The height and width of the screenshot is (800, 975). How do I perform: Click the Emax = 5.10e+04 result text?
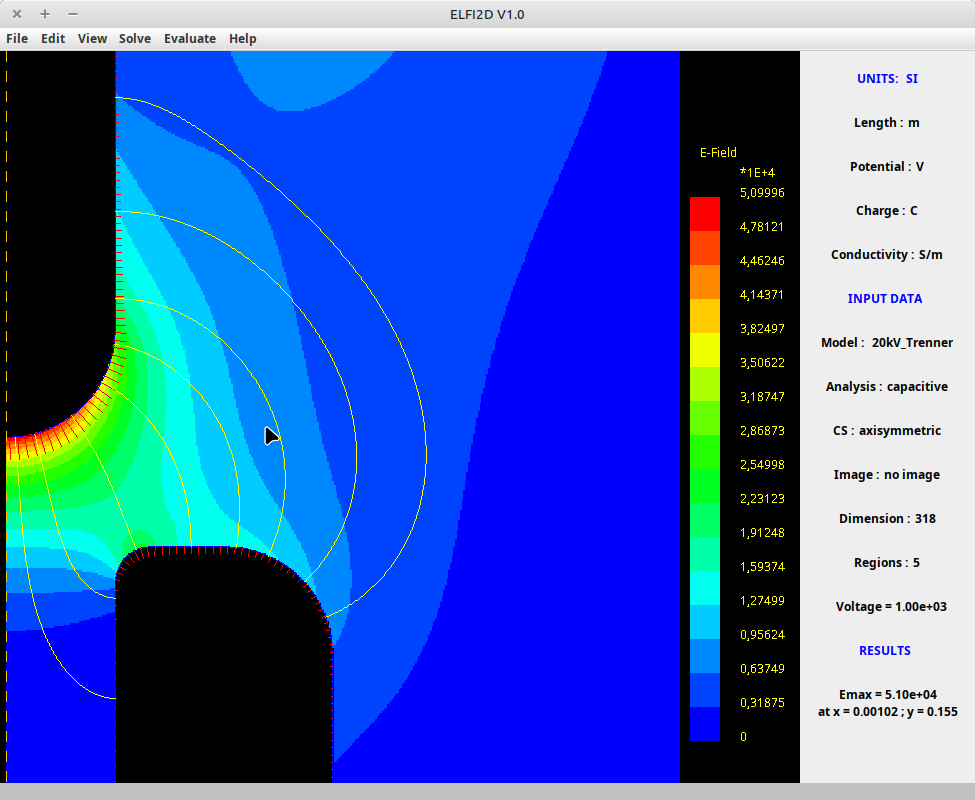887,694
